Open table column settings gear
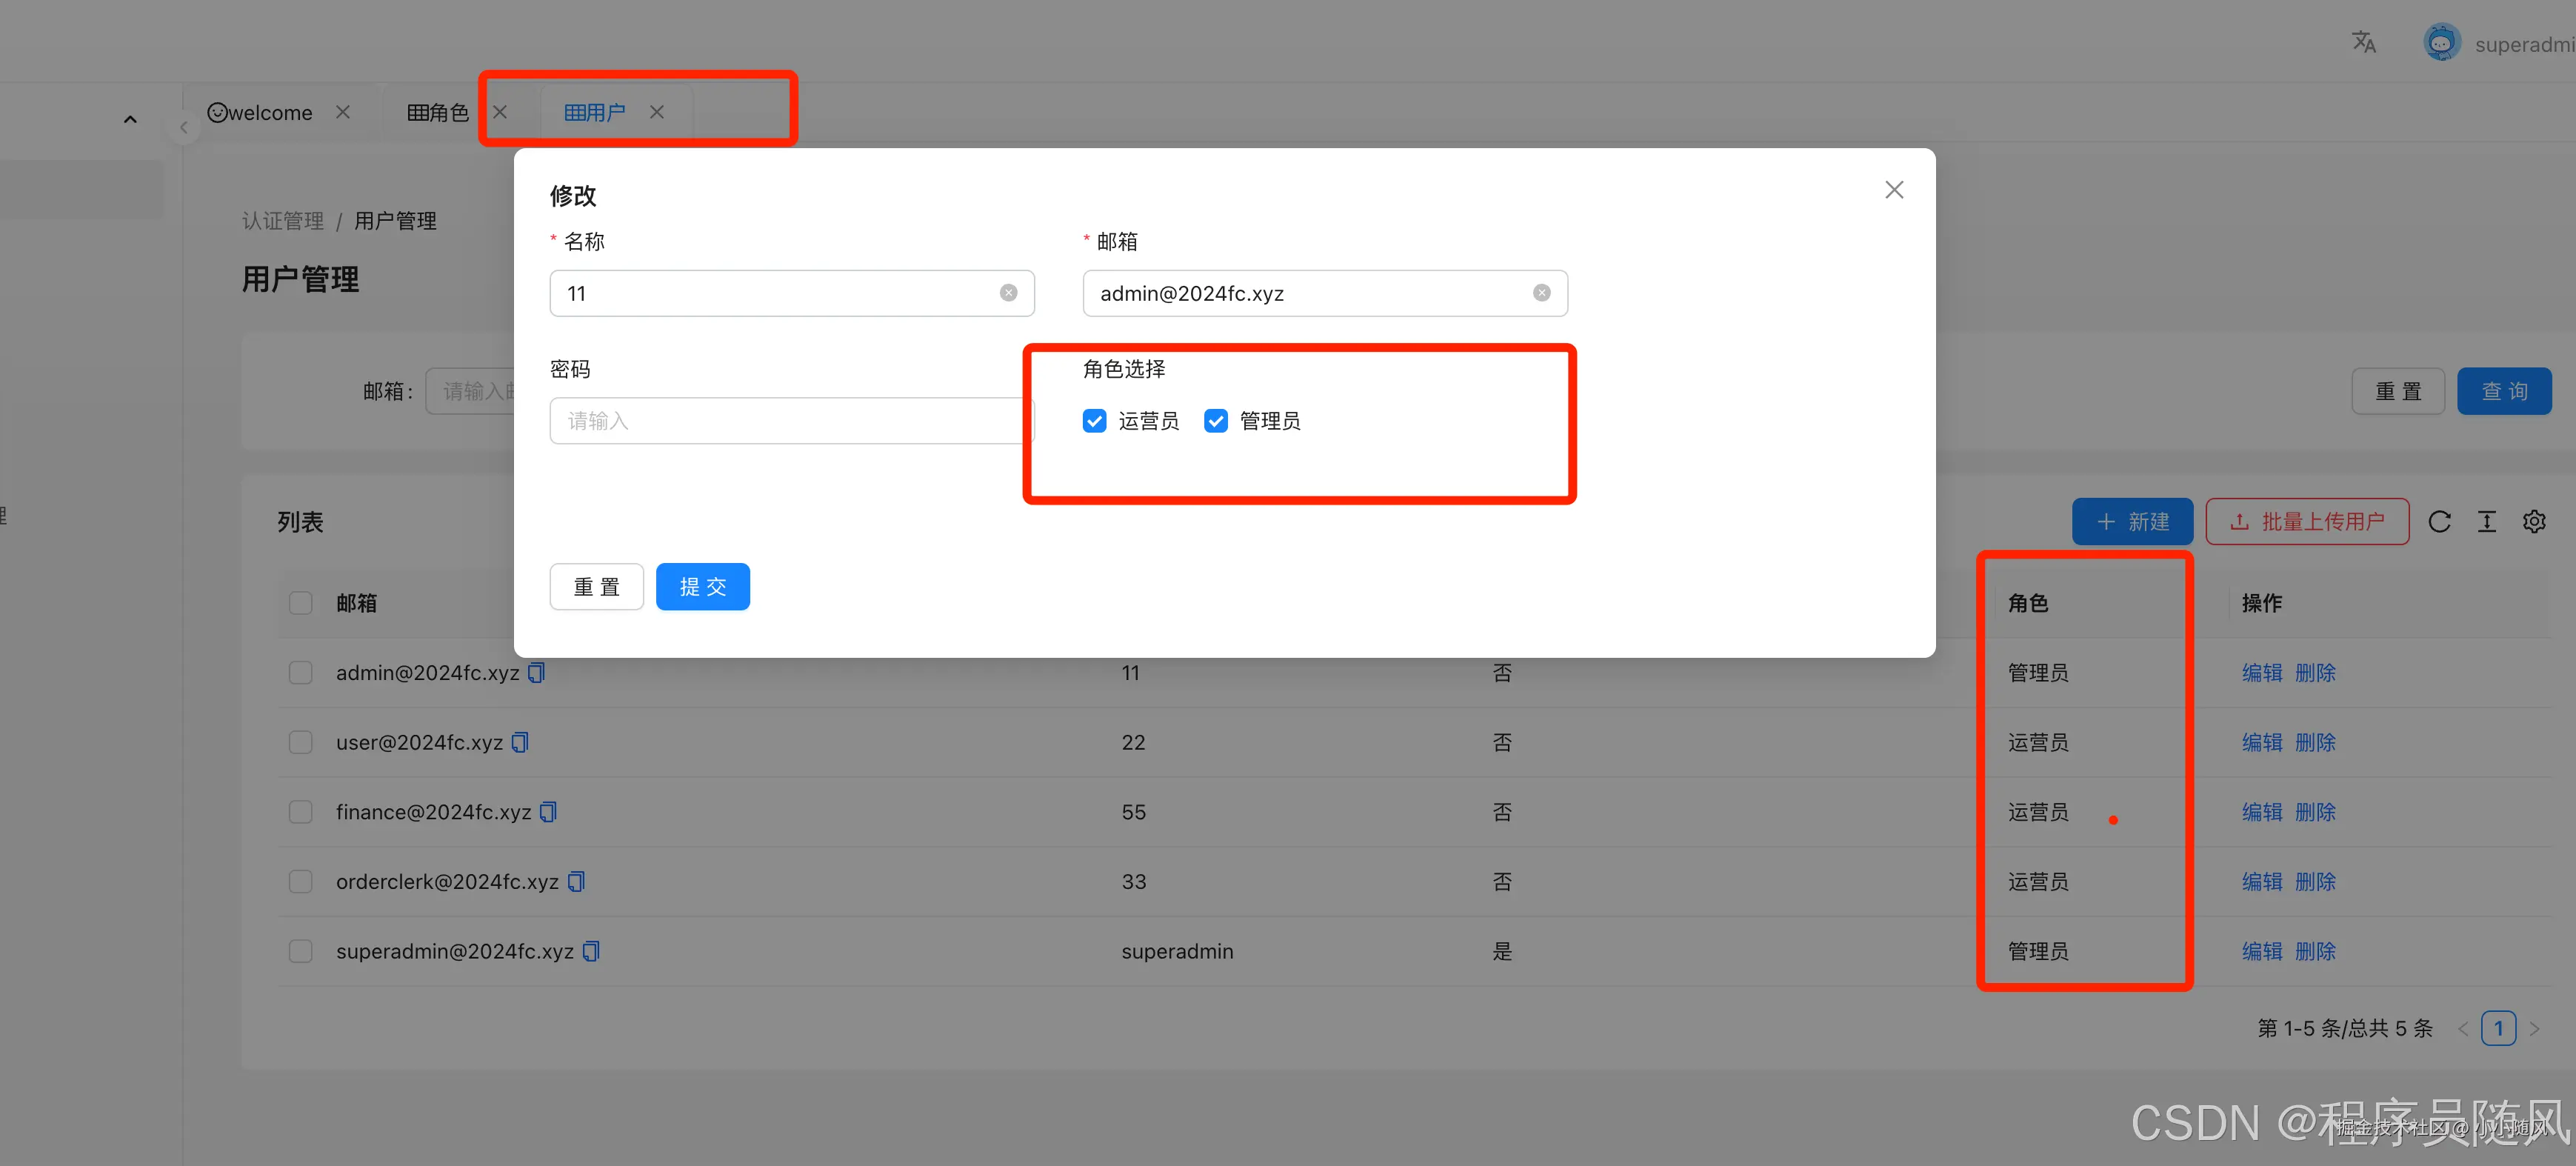Viewport: 2576px width, 1166px height. click(x=2533, y=522)
